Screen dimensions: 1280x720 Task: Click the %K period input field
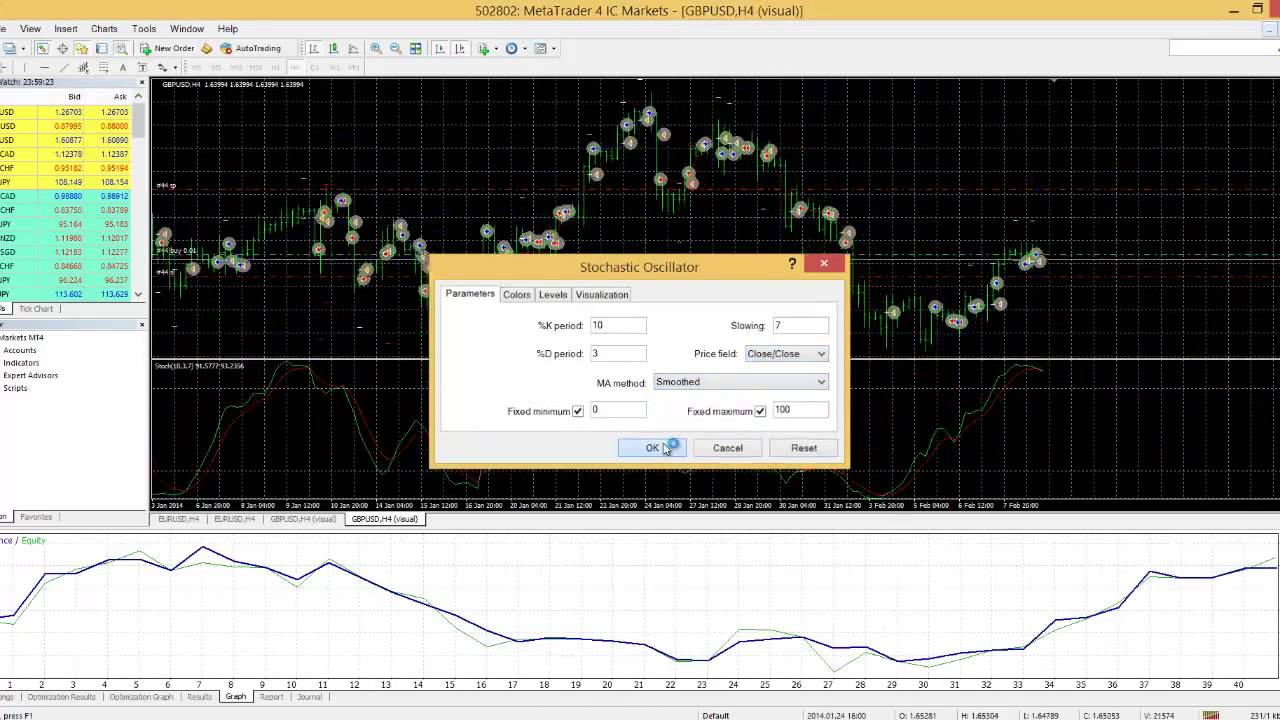[618, 326]
